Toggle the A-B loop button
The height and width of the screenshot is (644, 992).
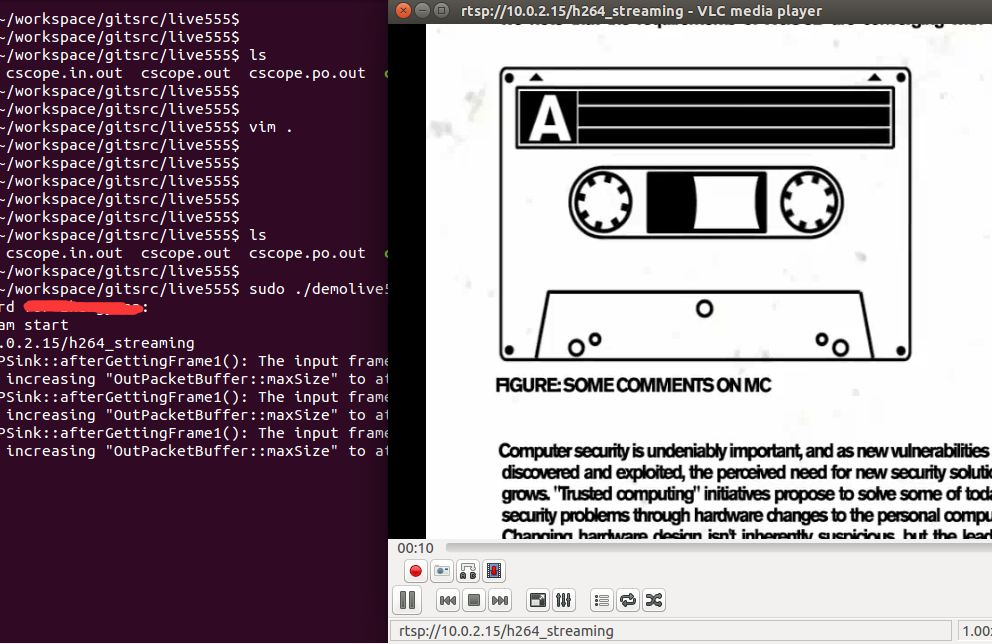point(468,571)
